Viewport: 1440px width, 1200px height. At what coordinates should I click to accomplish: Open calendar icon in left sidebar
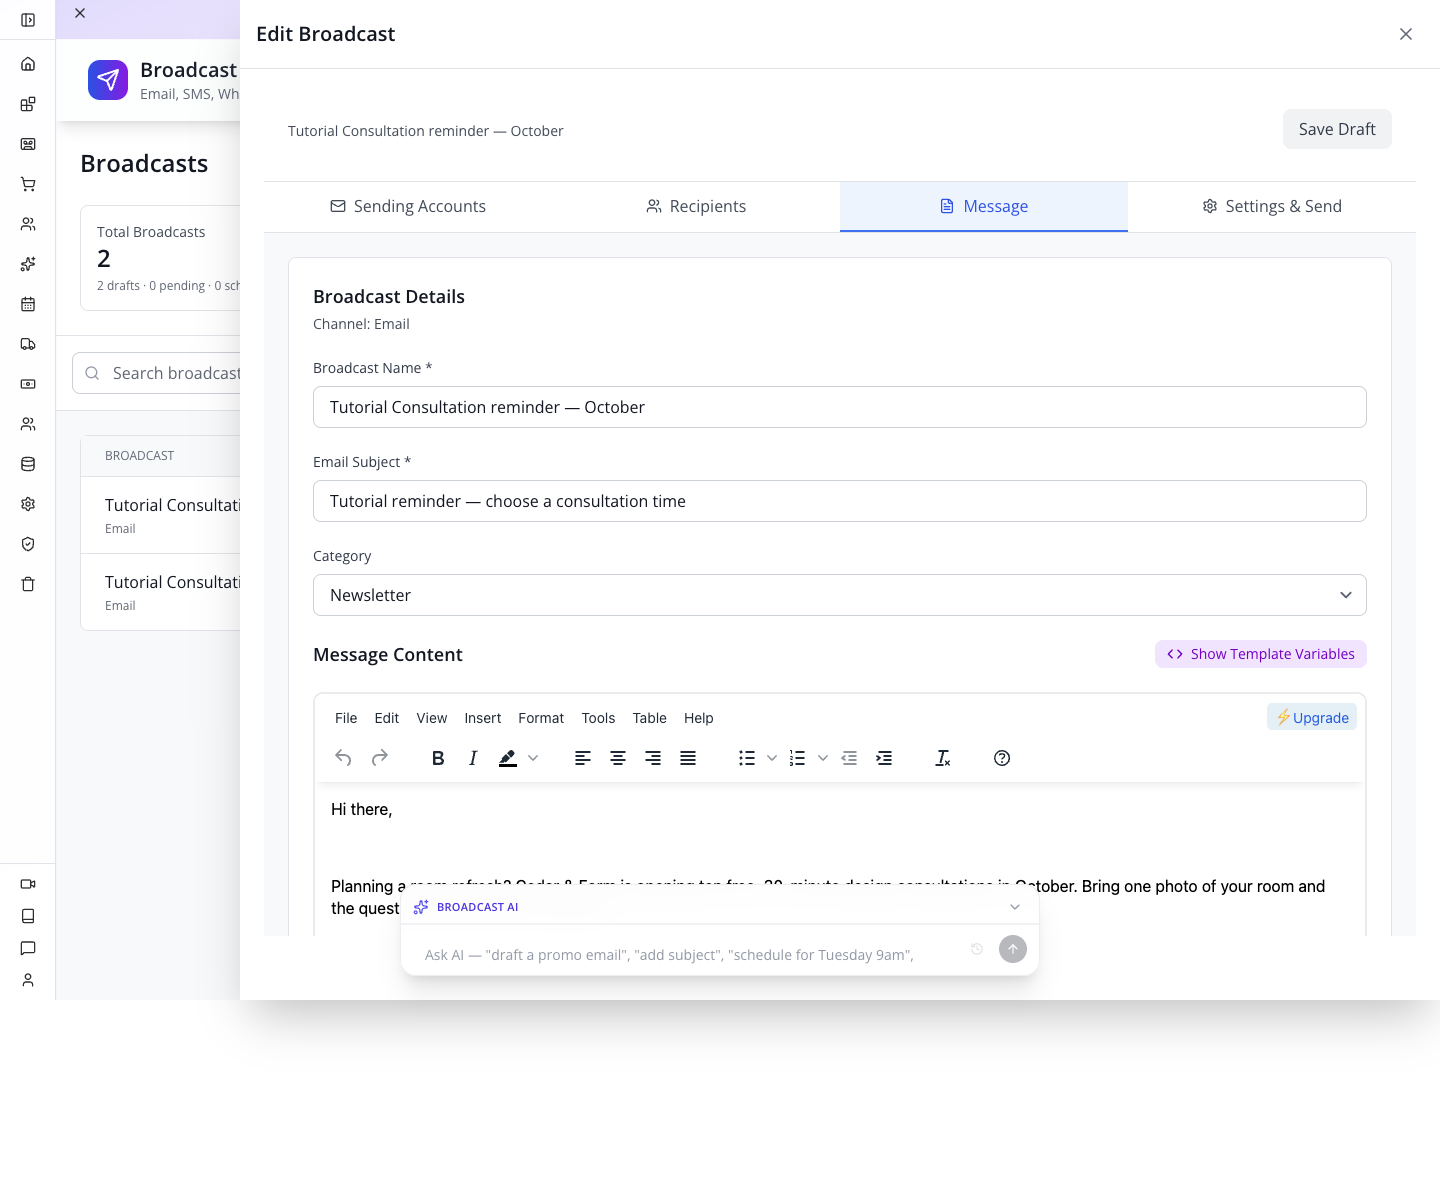pos(28,304)
